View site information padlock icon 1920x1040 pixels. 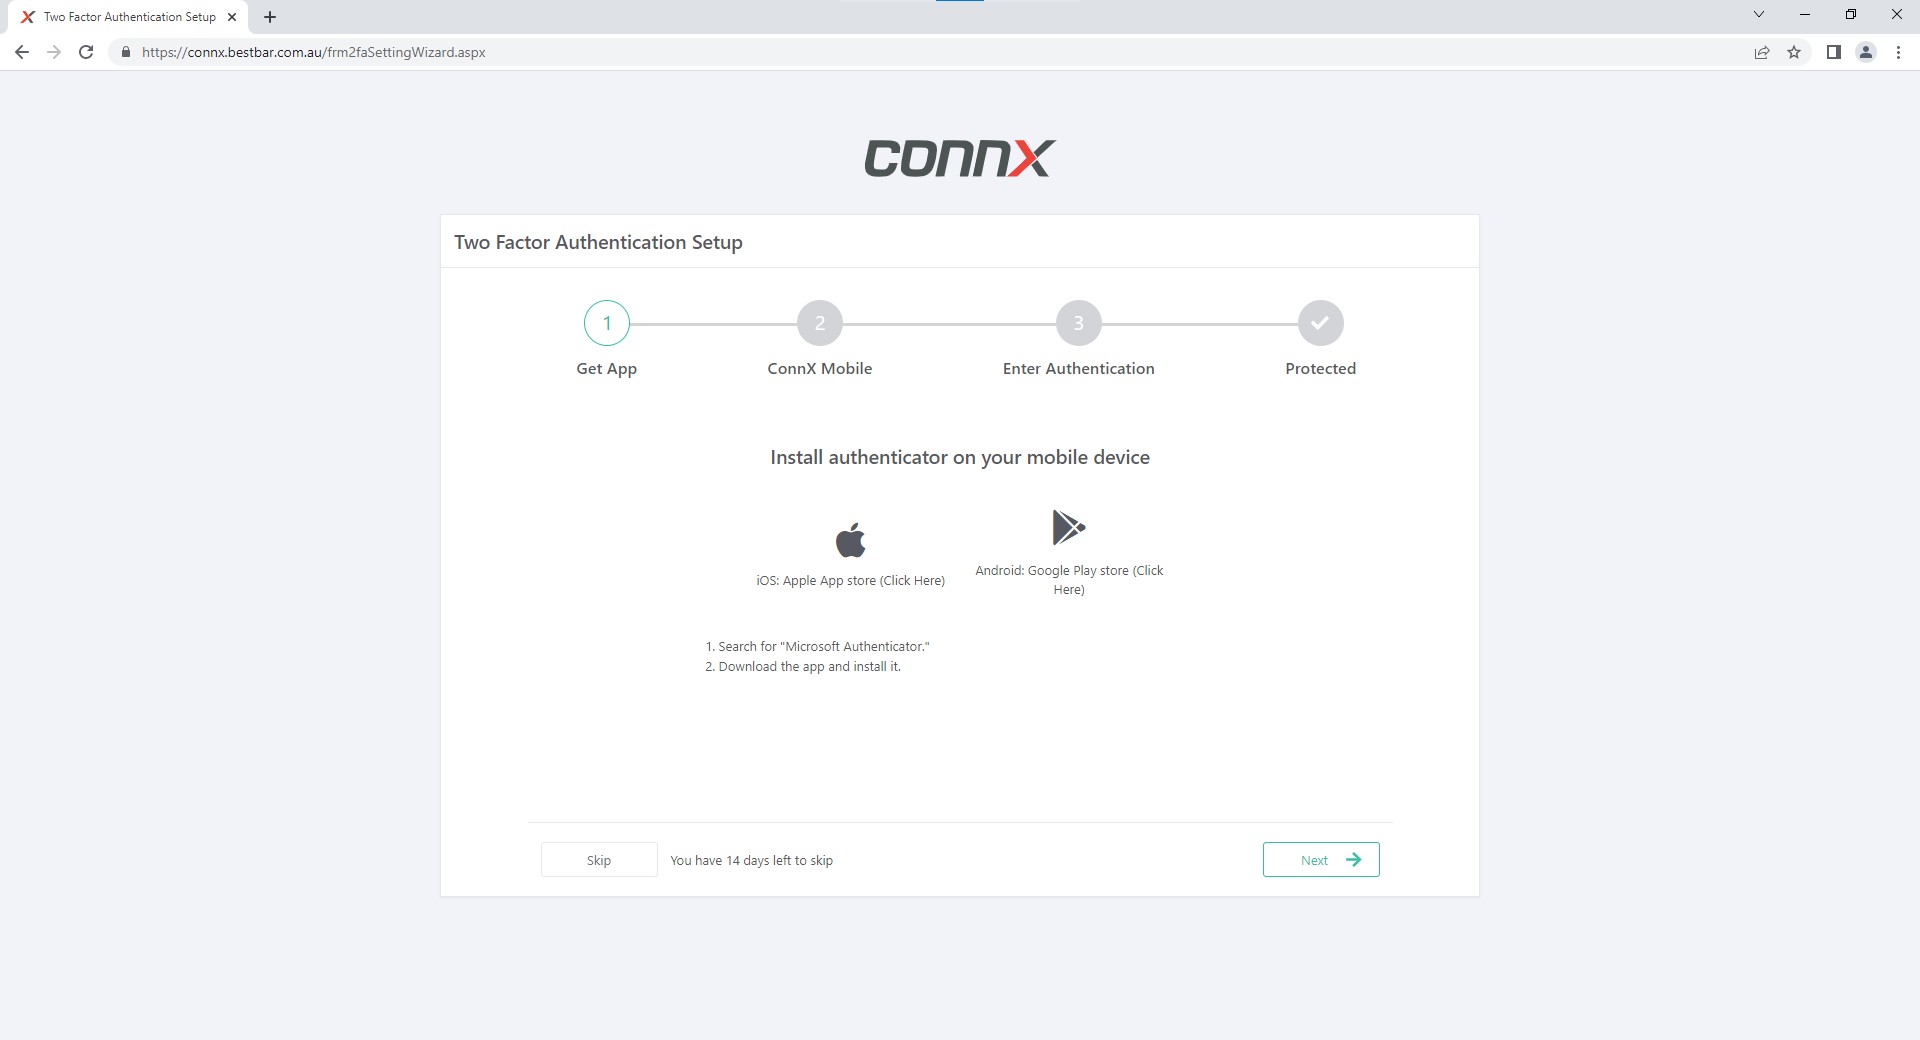(126, 52)
